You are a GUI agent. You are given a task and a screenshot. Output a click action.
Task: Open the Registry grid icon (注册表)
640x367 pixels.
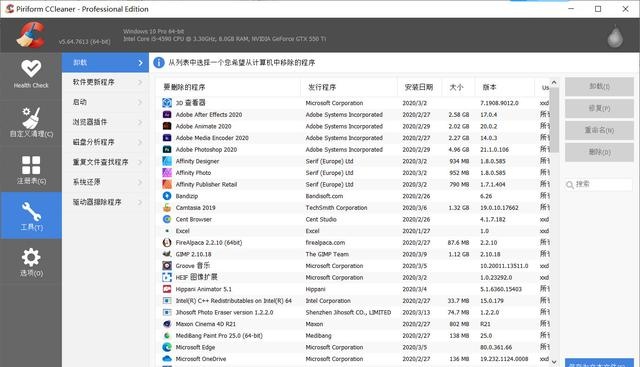(x=31, y=169)
